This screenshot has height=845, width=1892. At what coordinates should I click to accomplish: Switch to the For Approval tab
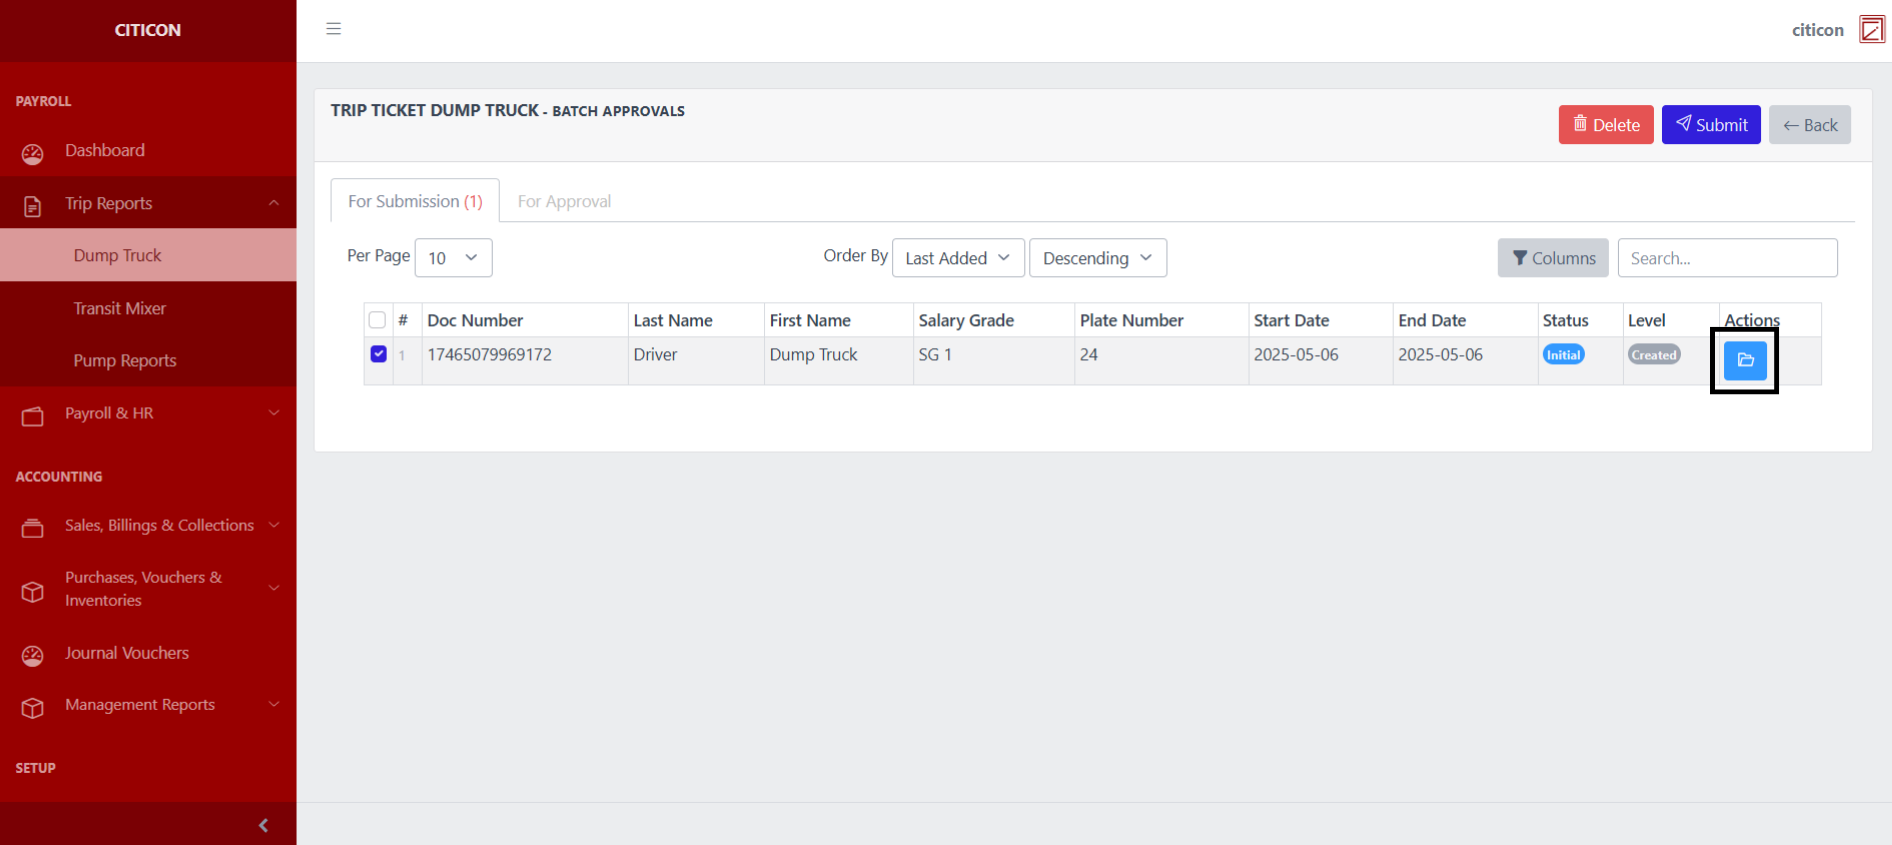pyautogui.click(x=564, y=201)
